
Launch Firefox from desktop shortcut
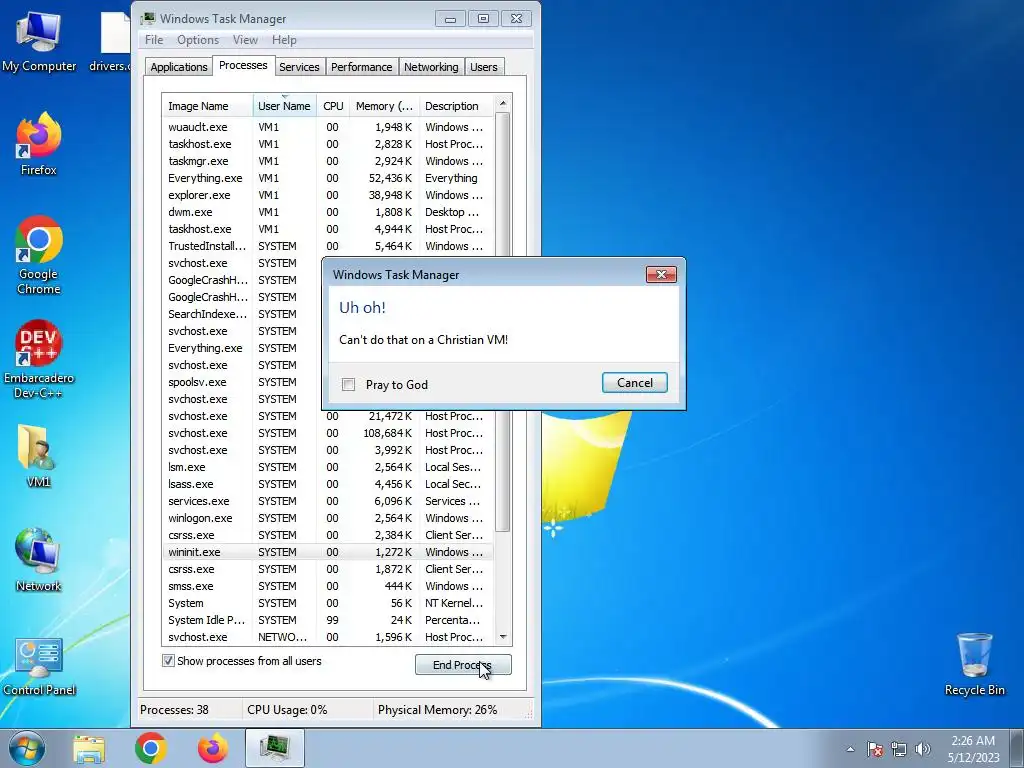pos(39,144)
